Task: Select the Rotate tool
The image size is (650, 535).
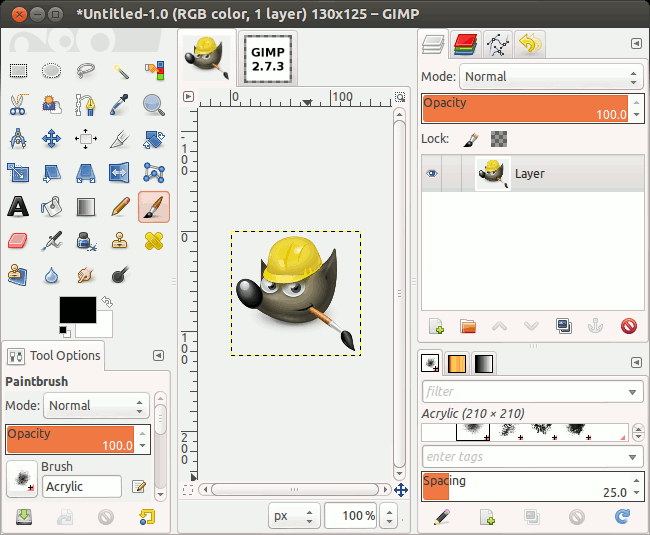Action: pyautogui.click(x=154, y=139)
